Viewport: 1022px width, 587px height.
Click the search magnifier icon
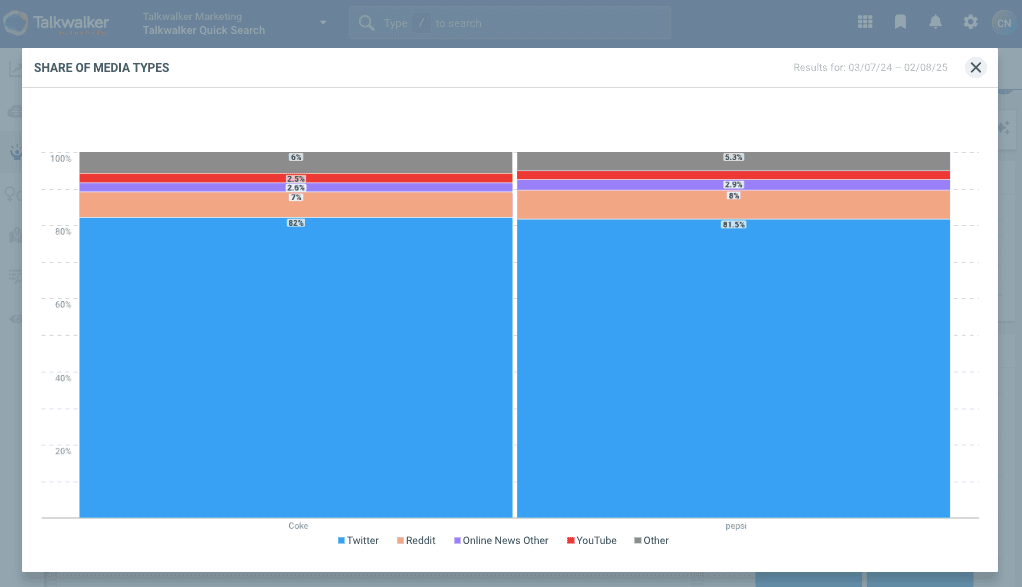click(366, 23)
